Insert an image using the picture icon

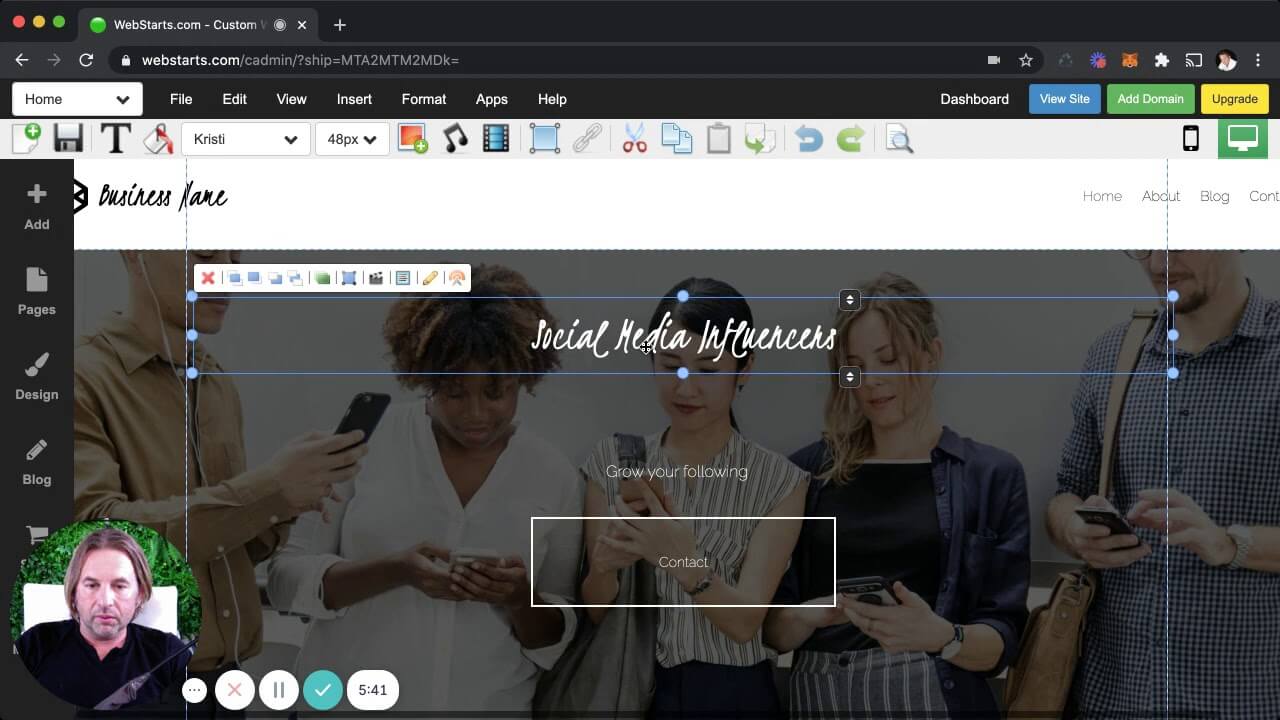point(412,139)
